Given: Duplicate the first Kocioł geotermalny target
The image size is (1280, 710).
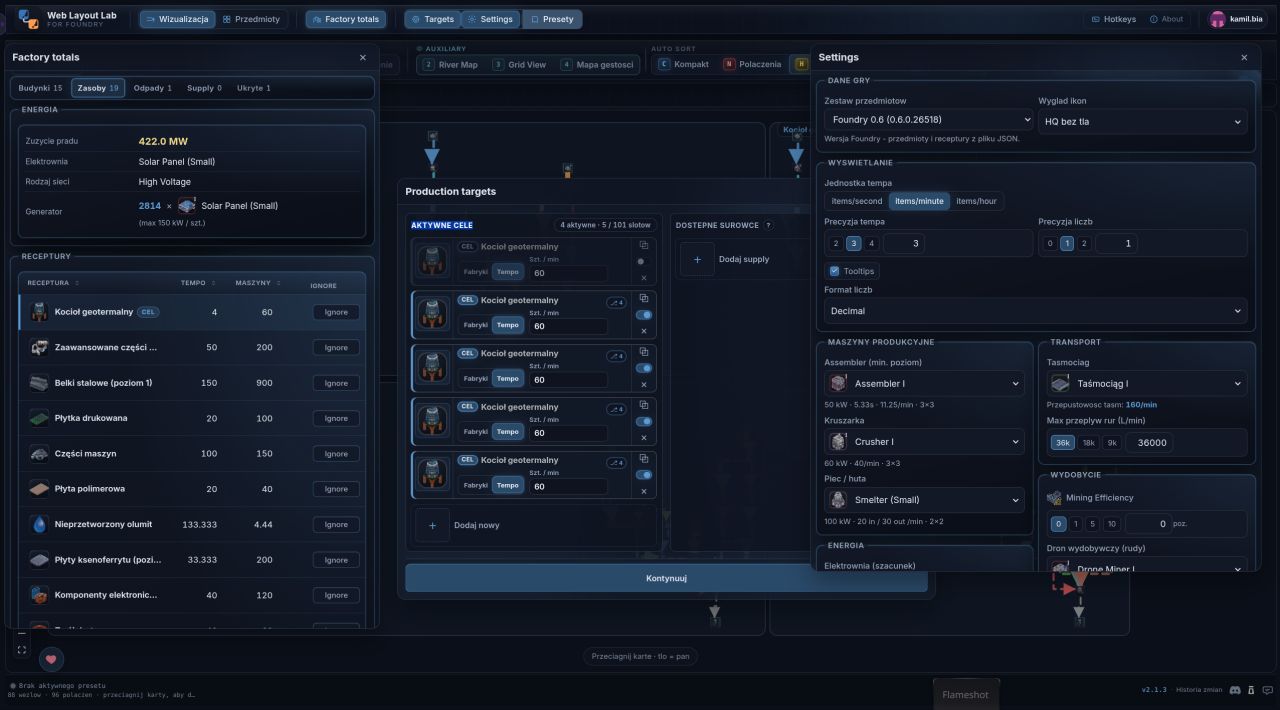Looking at the screenshot, I should pos(643,245).
